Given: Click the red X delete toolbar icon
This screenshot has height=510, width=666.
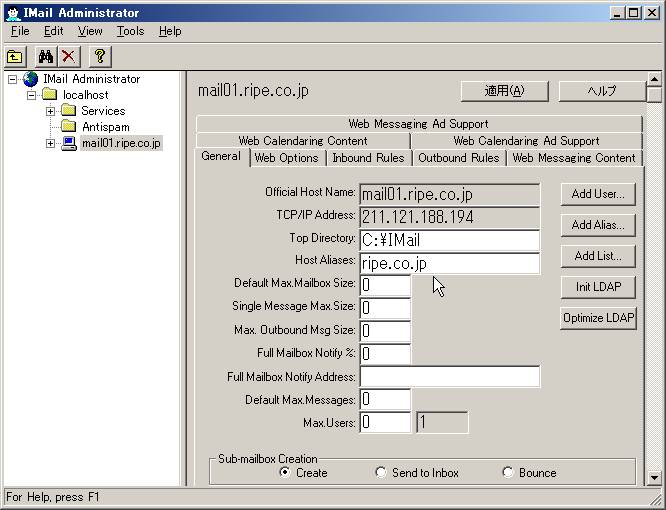Looking at the screenshot, I should [69, 56].
